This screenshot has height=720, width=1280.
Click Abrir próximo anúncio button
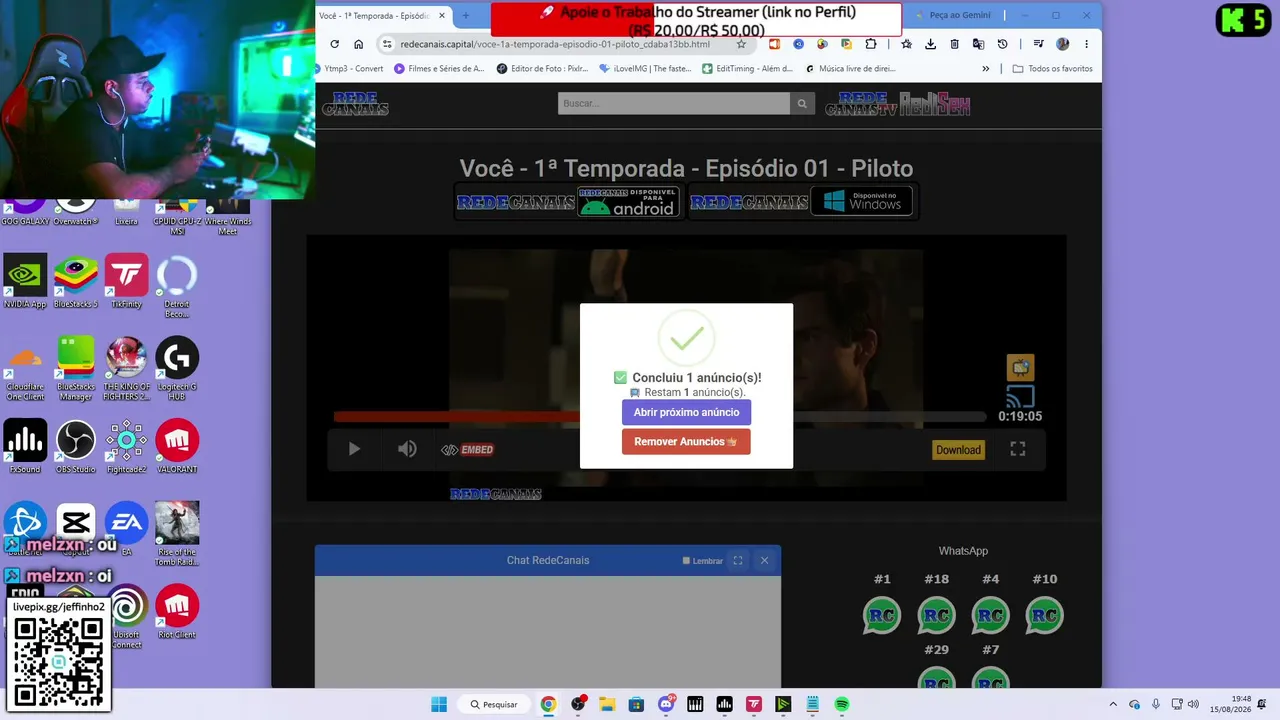[x=686, y=413]
